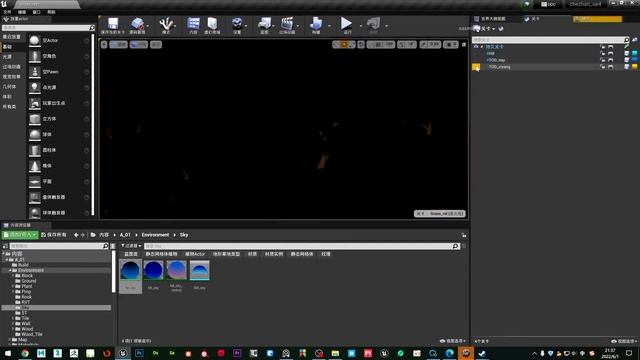This screenshot has height=360, width=640.
Task: Open the Content browser toolbar icon
Action: click(193, 25)
